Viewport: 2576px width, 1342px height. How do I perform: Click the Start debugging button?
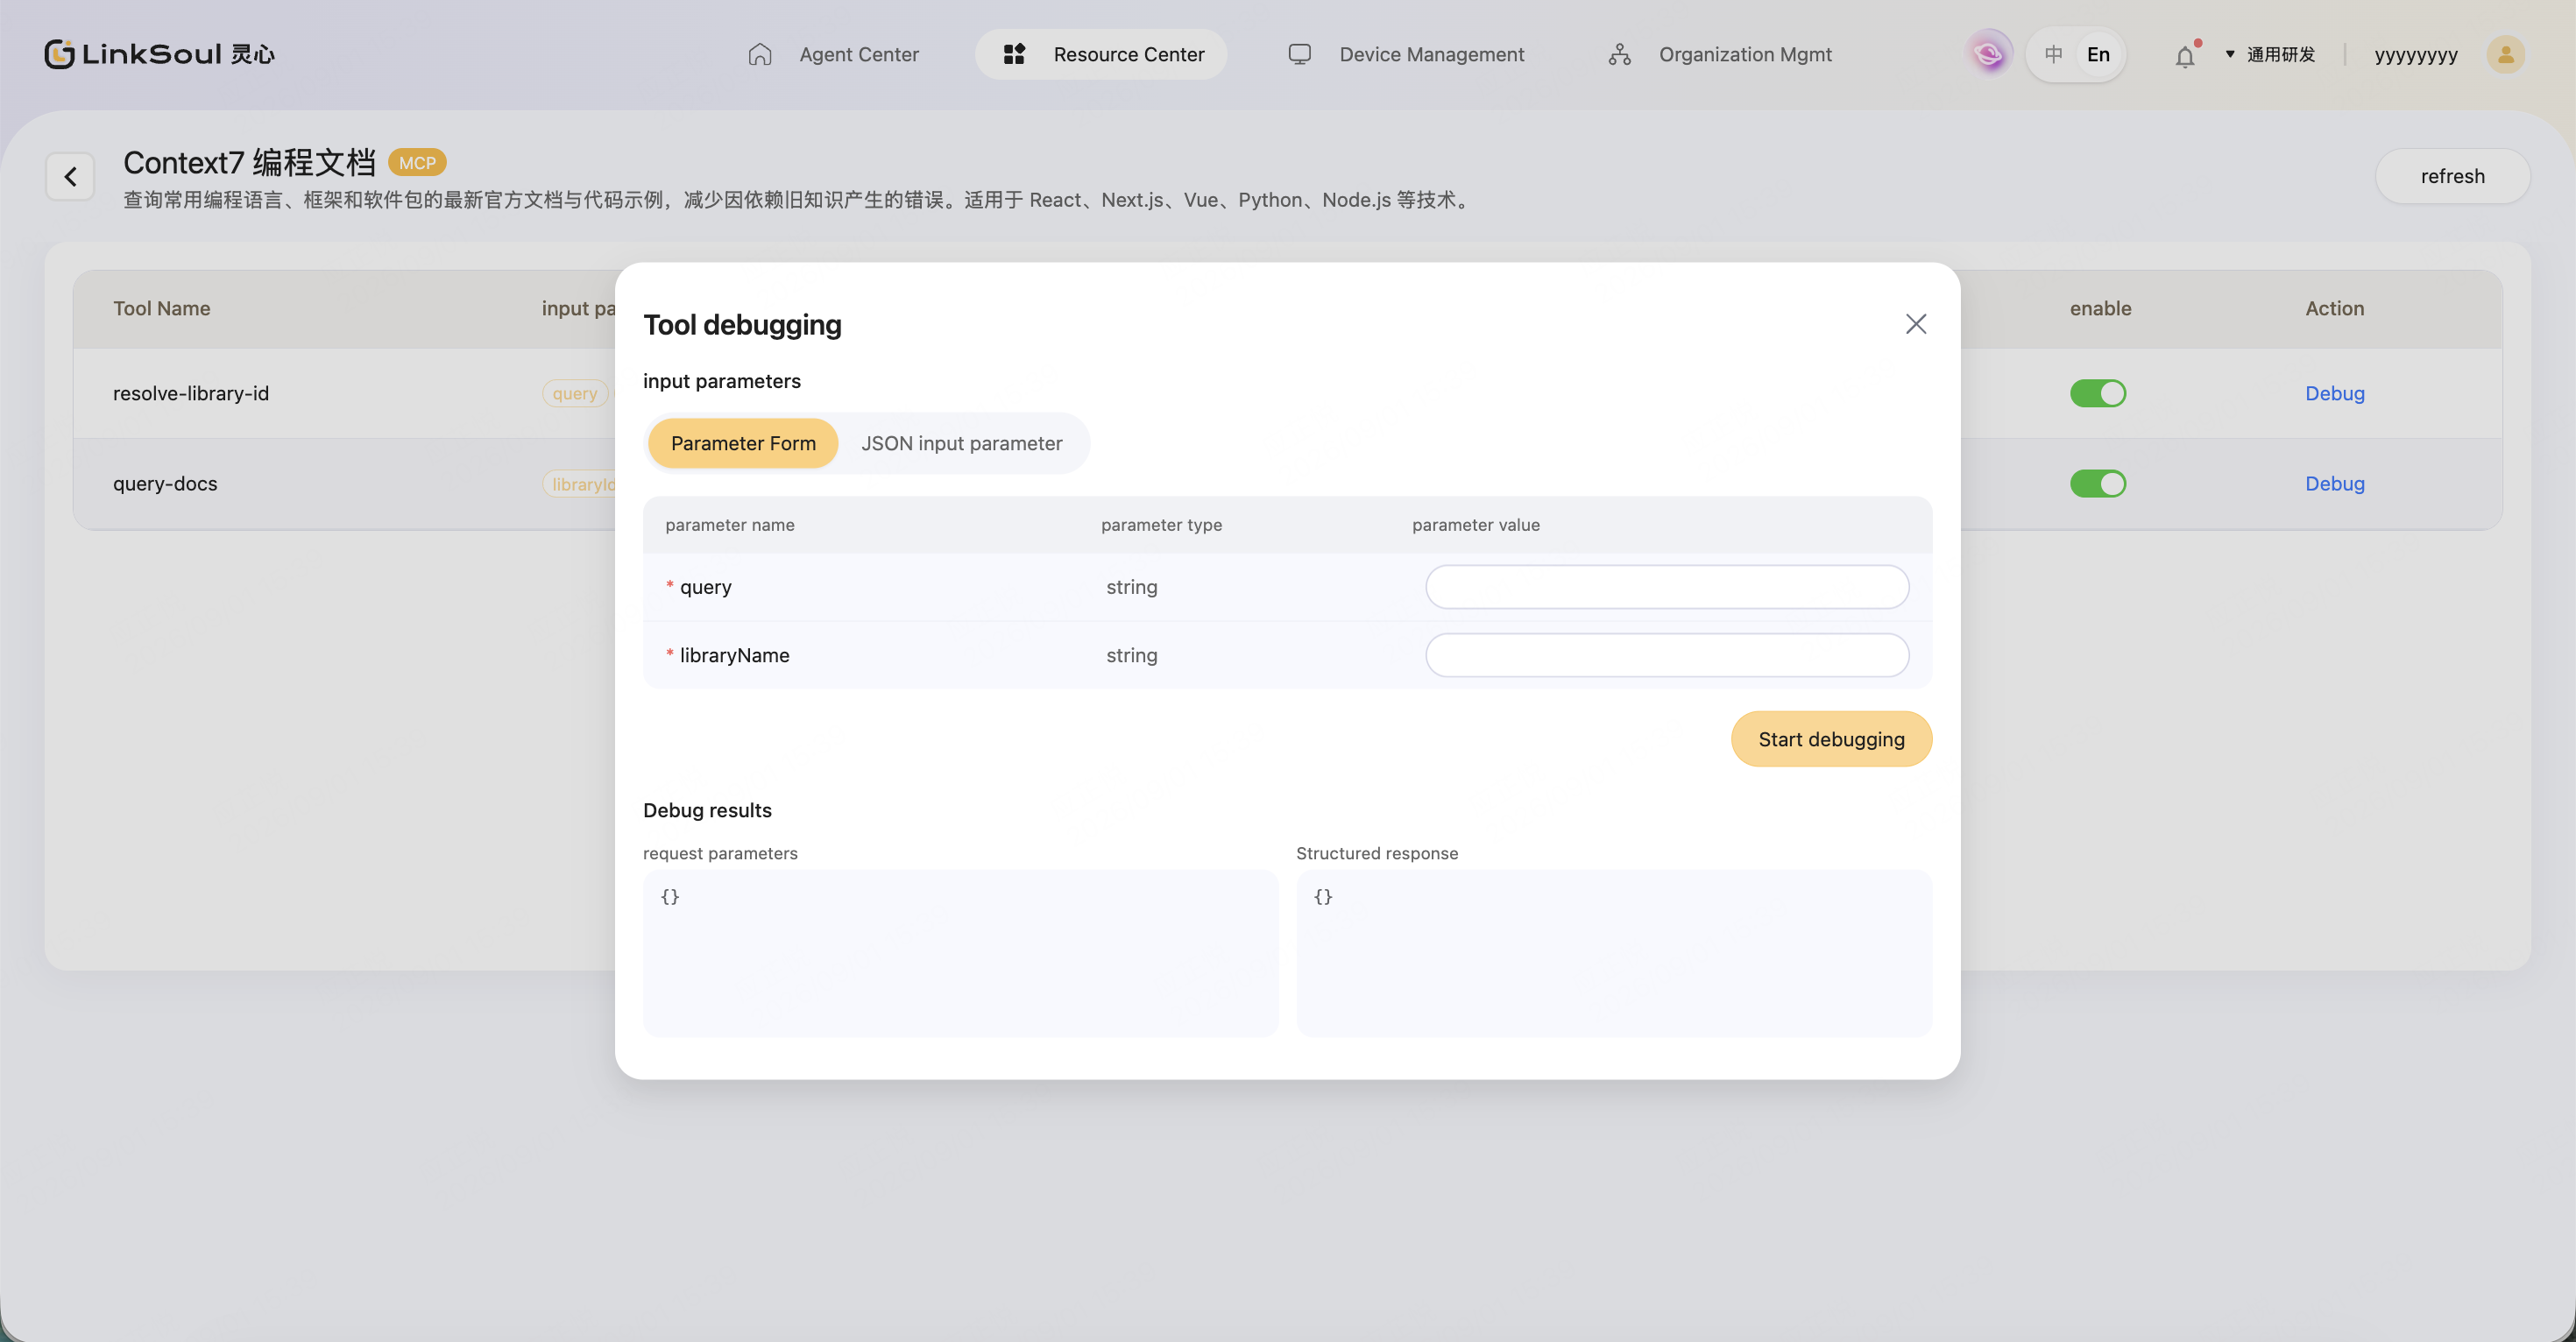(1831, 739)
